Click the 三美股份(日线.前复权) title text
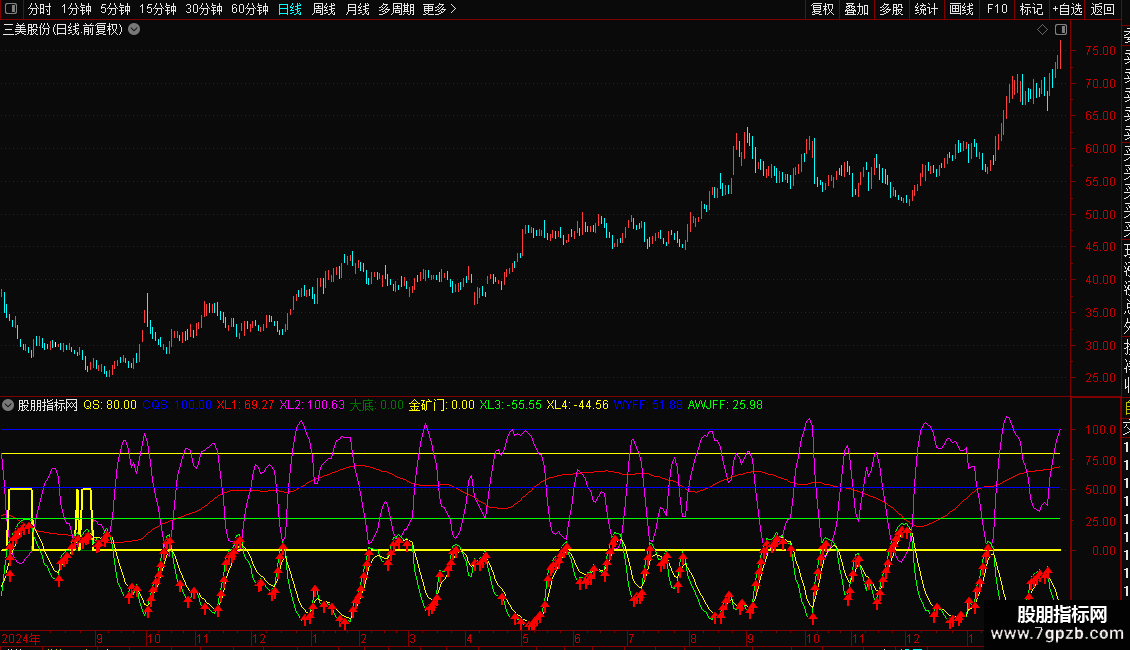 coord(63,30)
